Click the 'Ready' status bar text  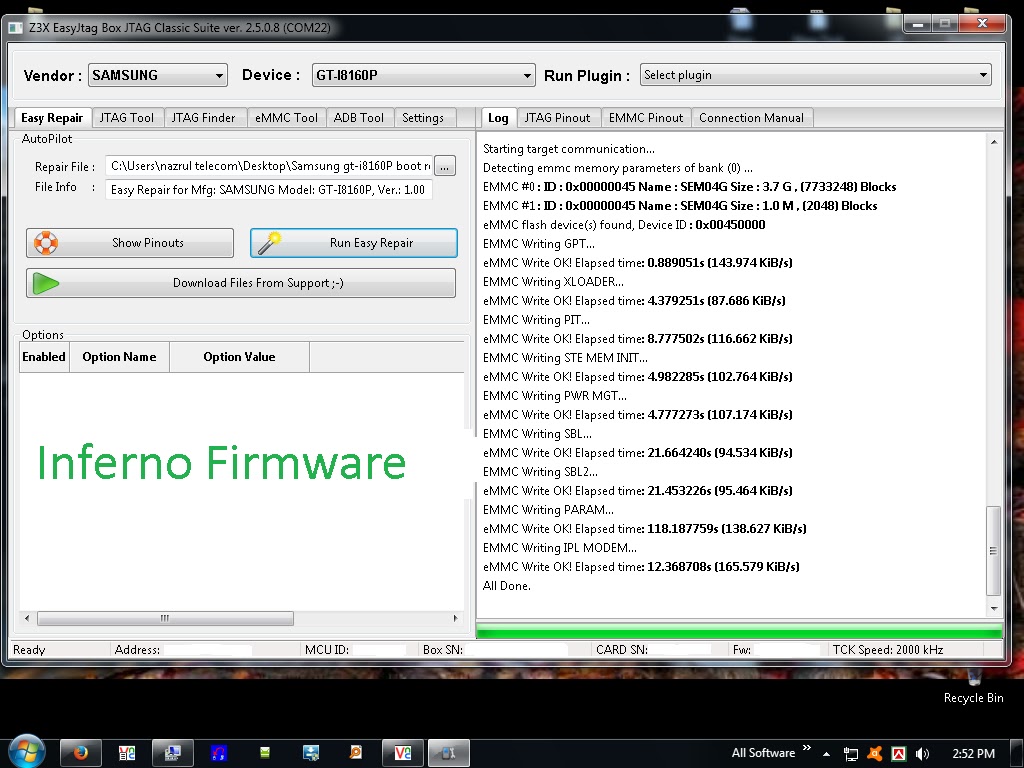tap(29, 649)
